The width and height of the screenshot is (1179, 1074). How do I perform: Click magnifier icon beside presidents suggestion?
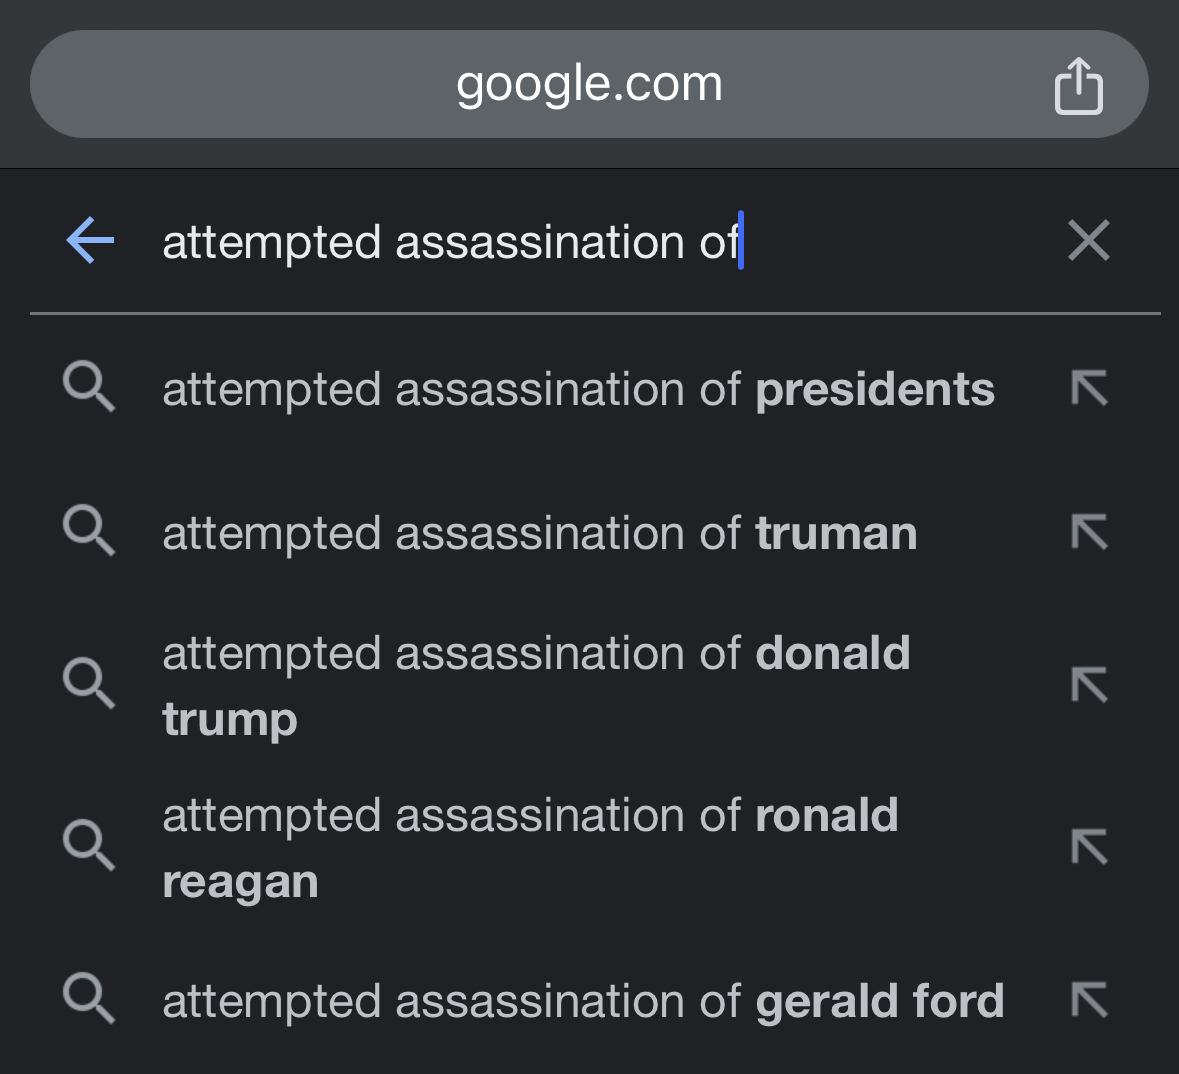(x=89, y=387)
